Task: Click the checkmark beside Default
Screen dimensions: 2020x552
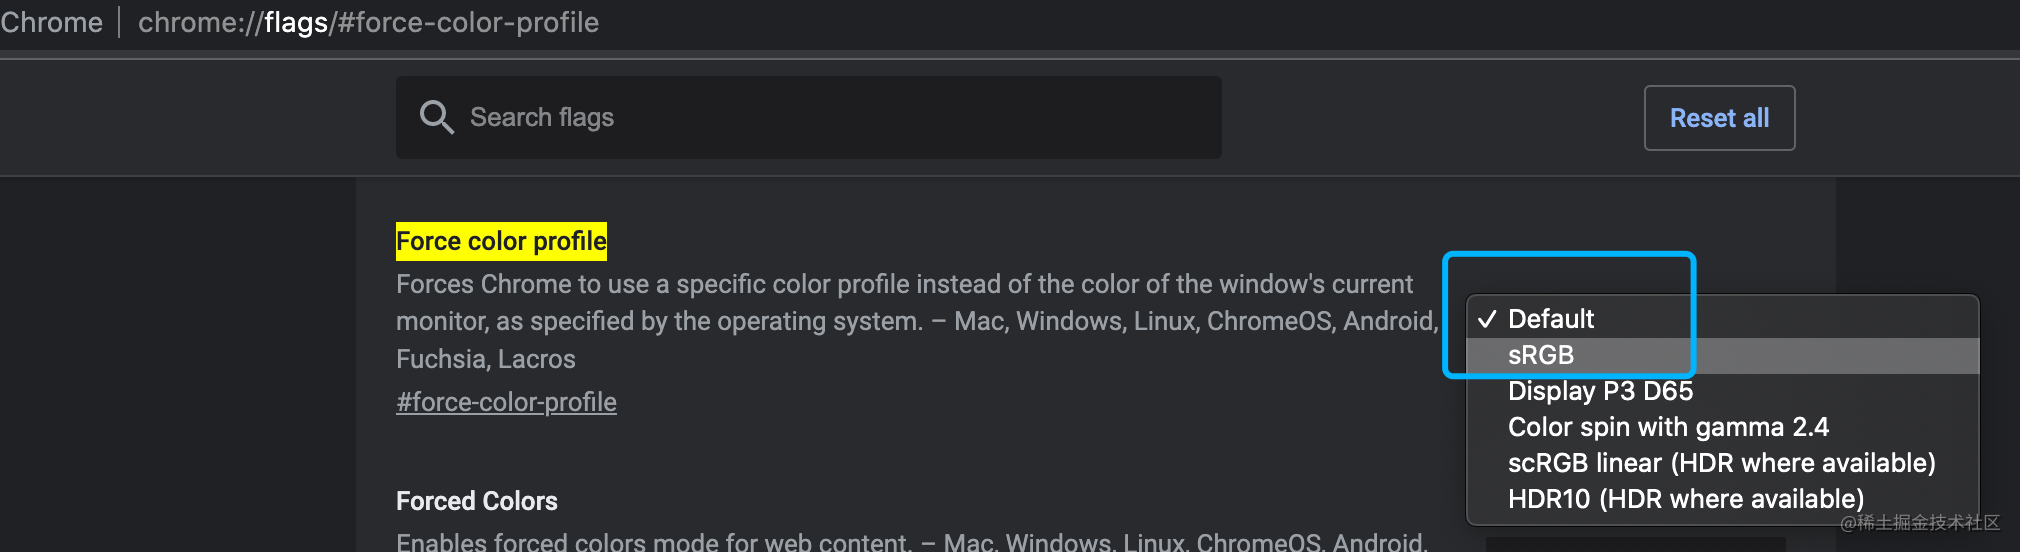Action: 1487,319
